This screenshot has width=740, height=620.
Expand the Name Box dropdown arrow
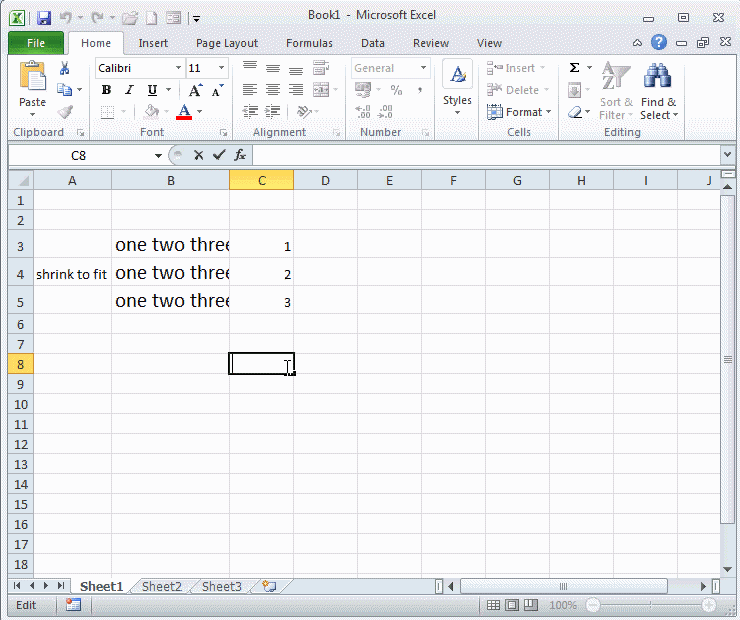pos(158,155)
